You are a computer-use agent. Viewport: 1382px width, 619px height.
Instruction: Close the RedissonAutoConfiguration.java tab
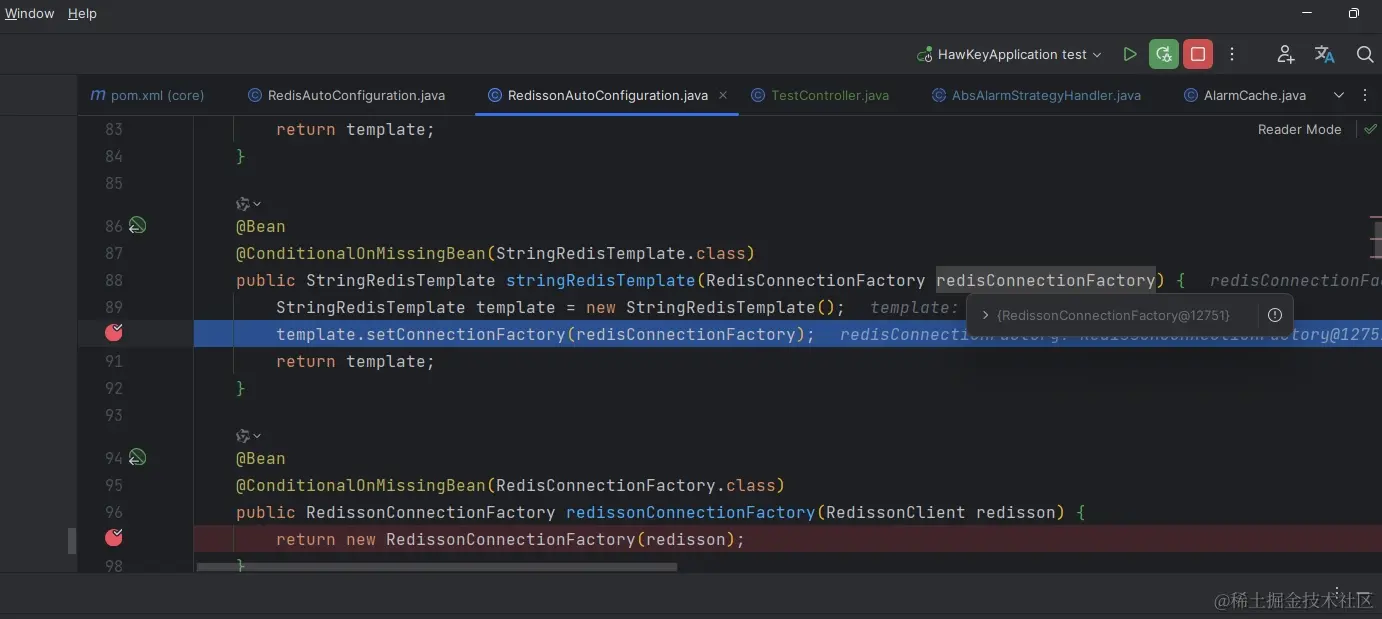(x=723, y=95)
